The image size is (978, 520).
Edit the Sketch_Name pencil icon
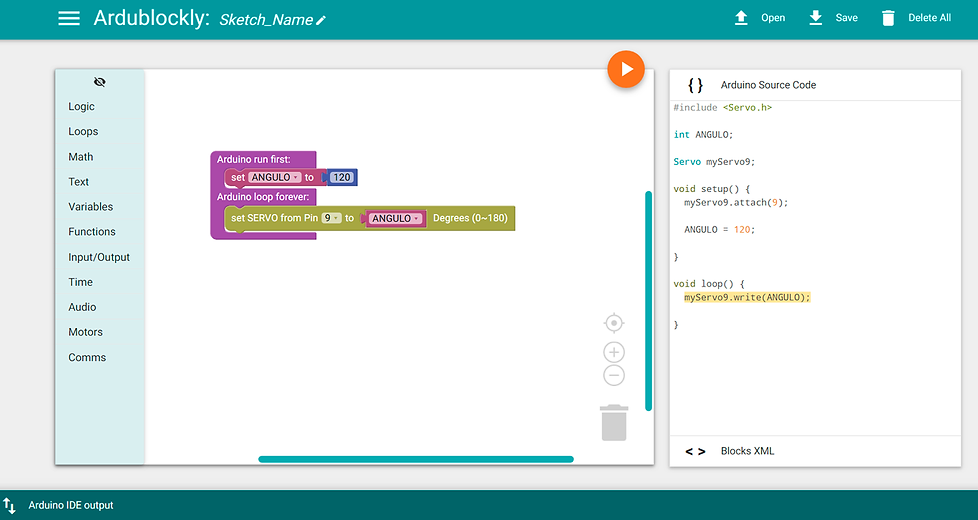(321, 21)
